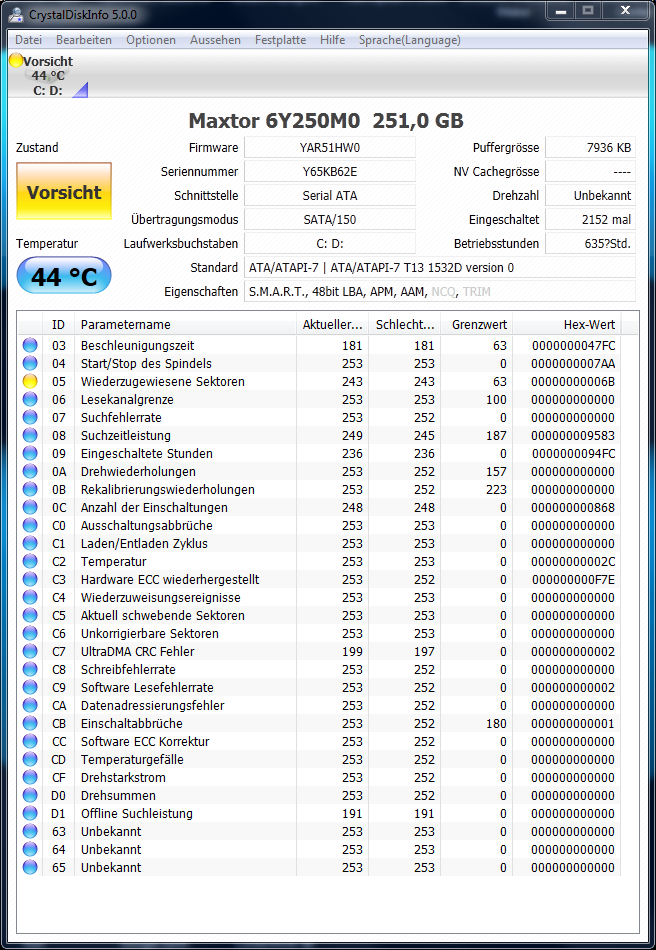Click the status icon for Software Lesefehlerrate

30,687
